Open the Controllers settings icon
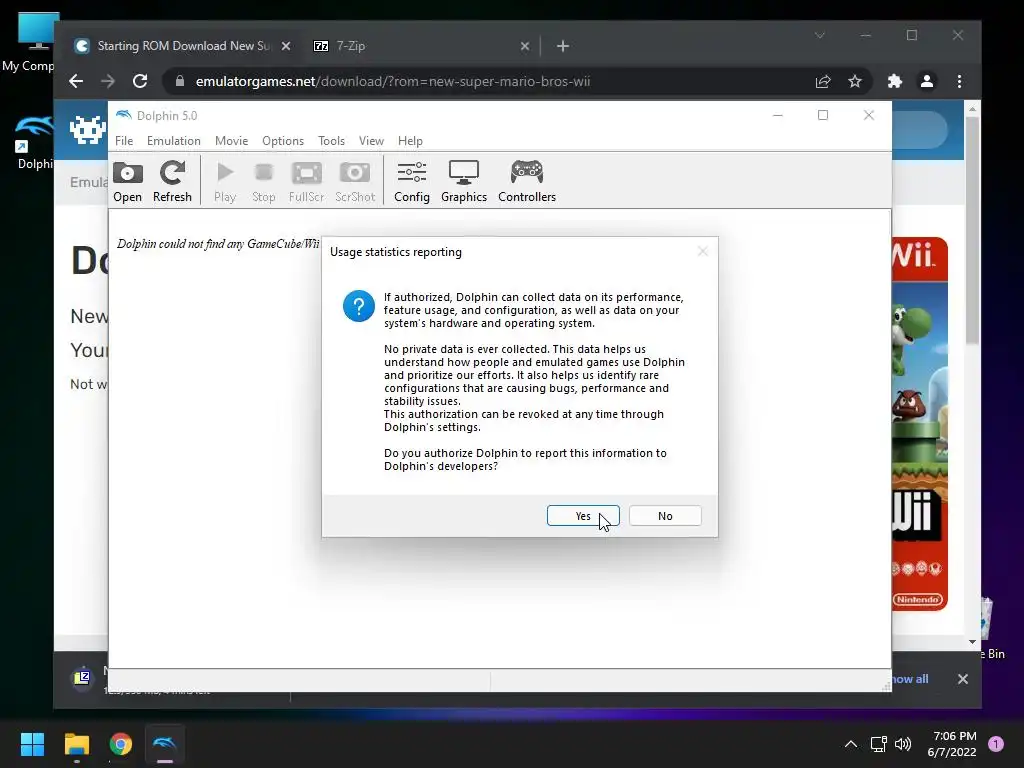Screen dimensions: 1024x768 tap(527, 182)
